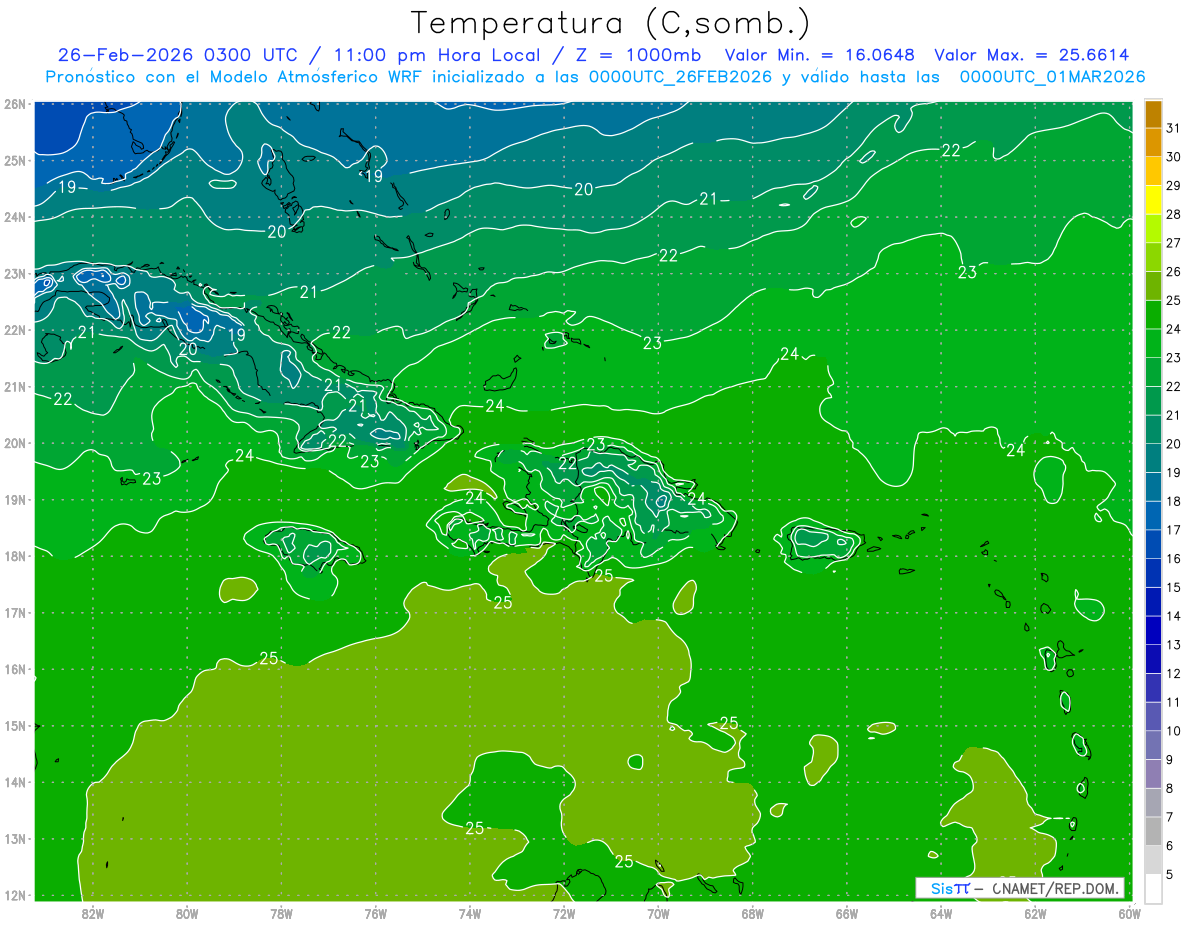Click the longitude label "78W"

[x=281, y=913]
